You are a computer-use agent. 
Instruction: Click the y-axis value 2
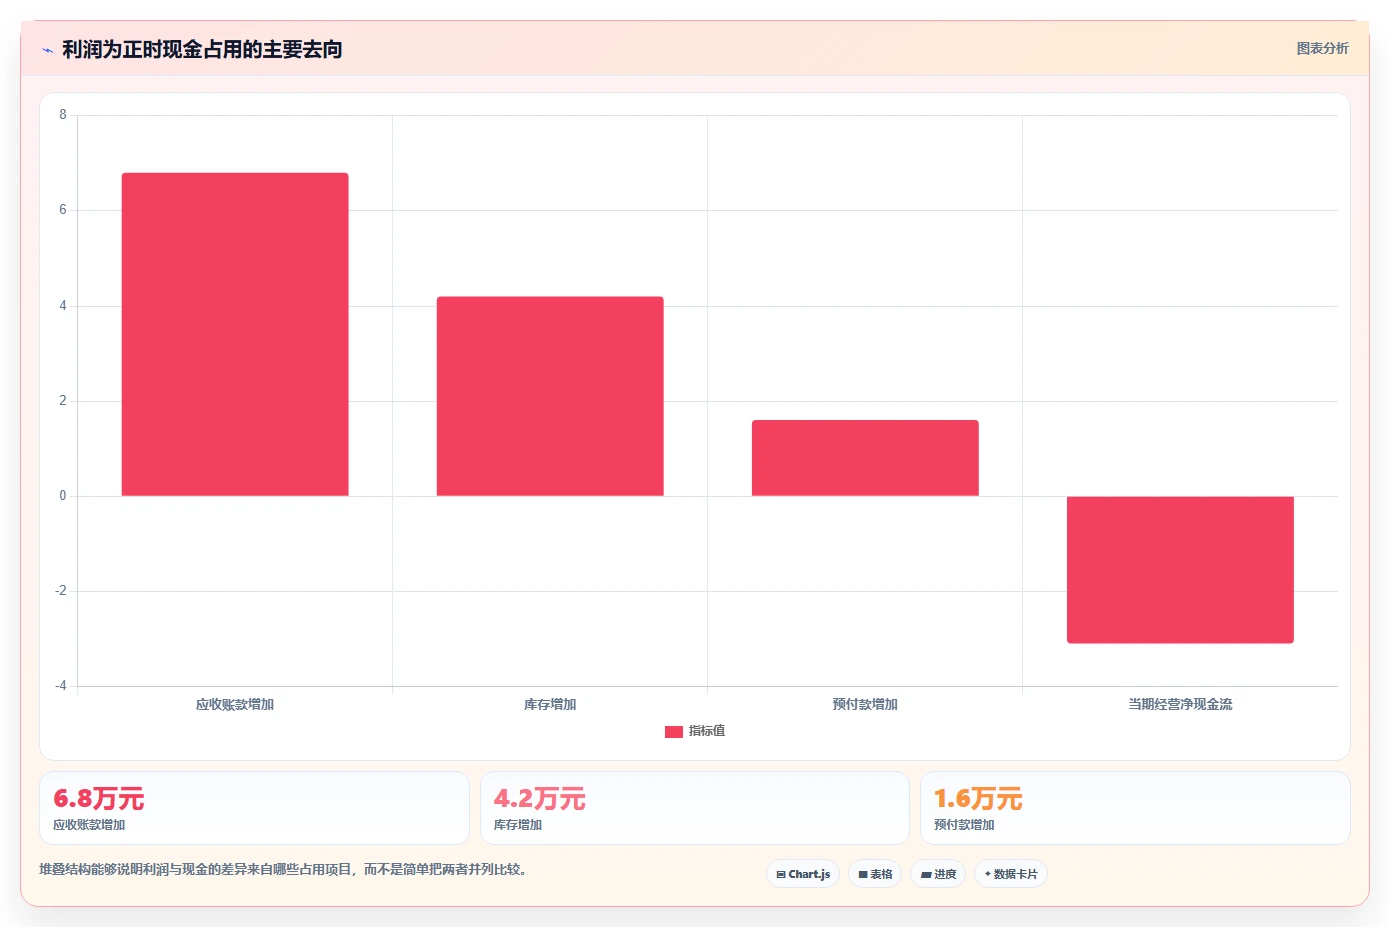pos(63,401)
